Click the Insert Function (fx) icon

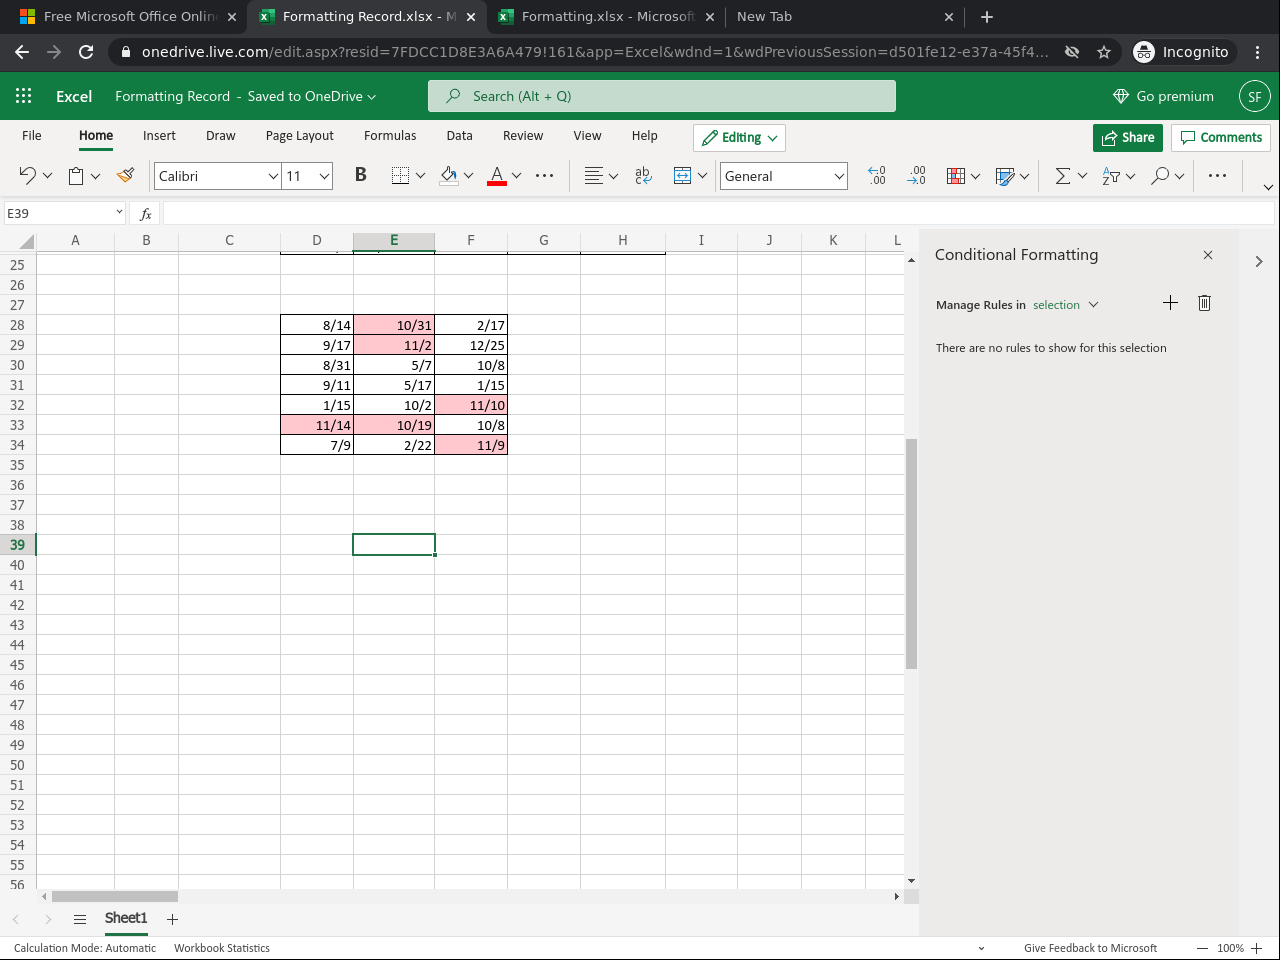(x=145, y=213)
